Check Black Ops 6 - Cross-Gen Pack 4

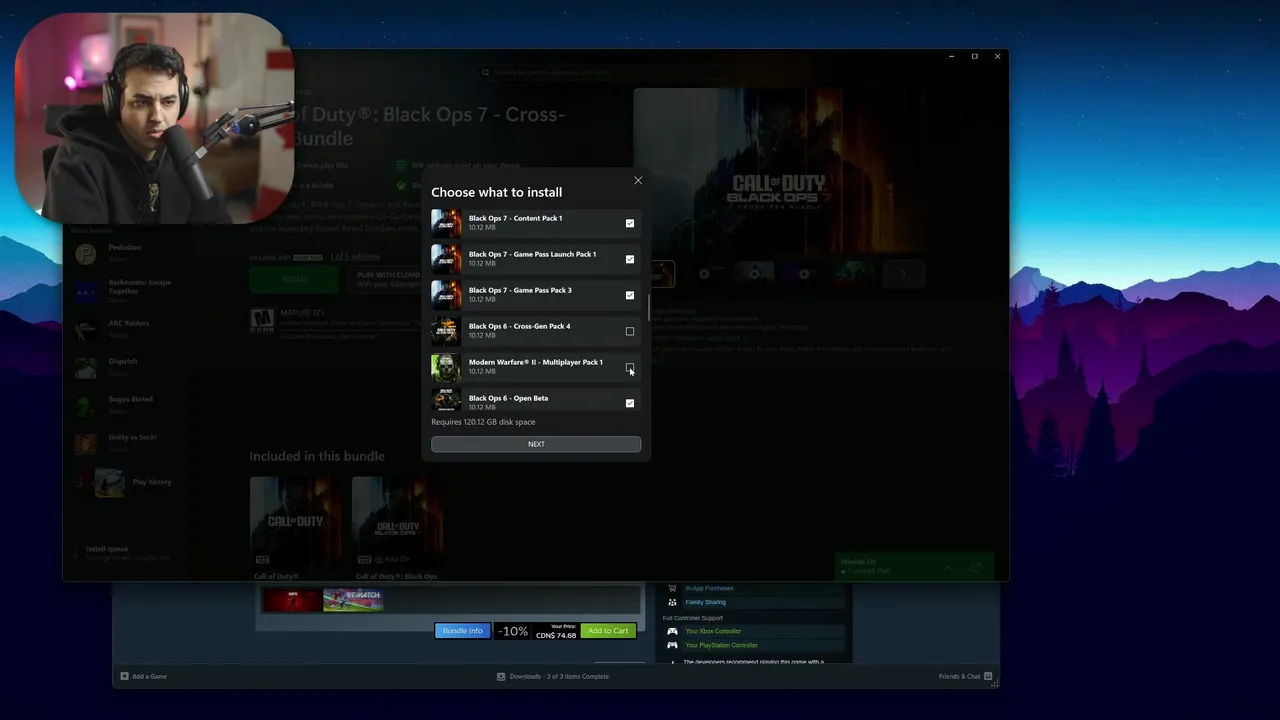[x=630, y=331]
